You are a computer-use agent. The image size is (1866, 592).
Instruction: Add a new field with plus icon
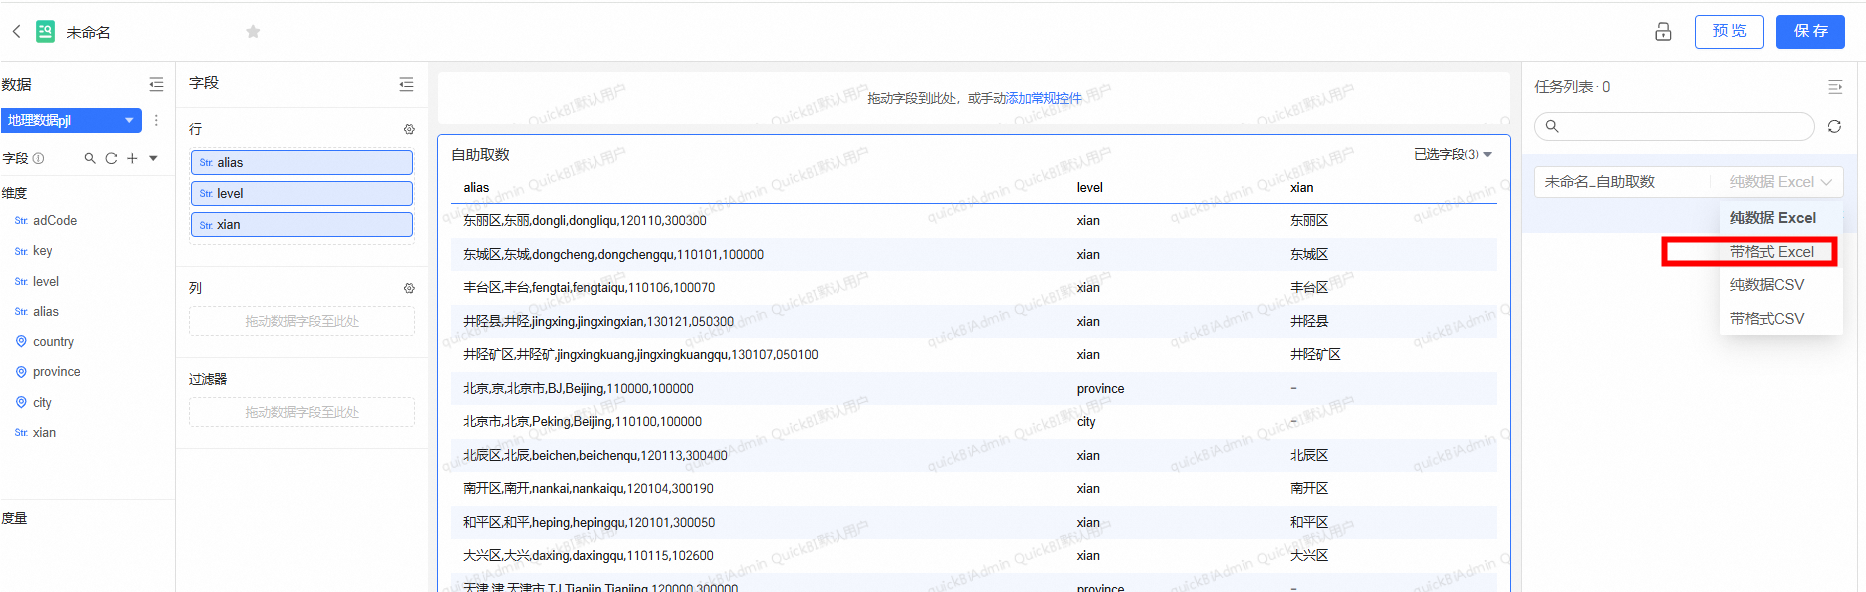(132, 158)
